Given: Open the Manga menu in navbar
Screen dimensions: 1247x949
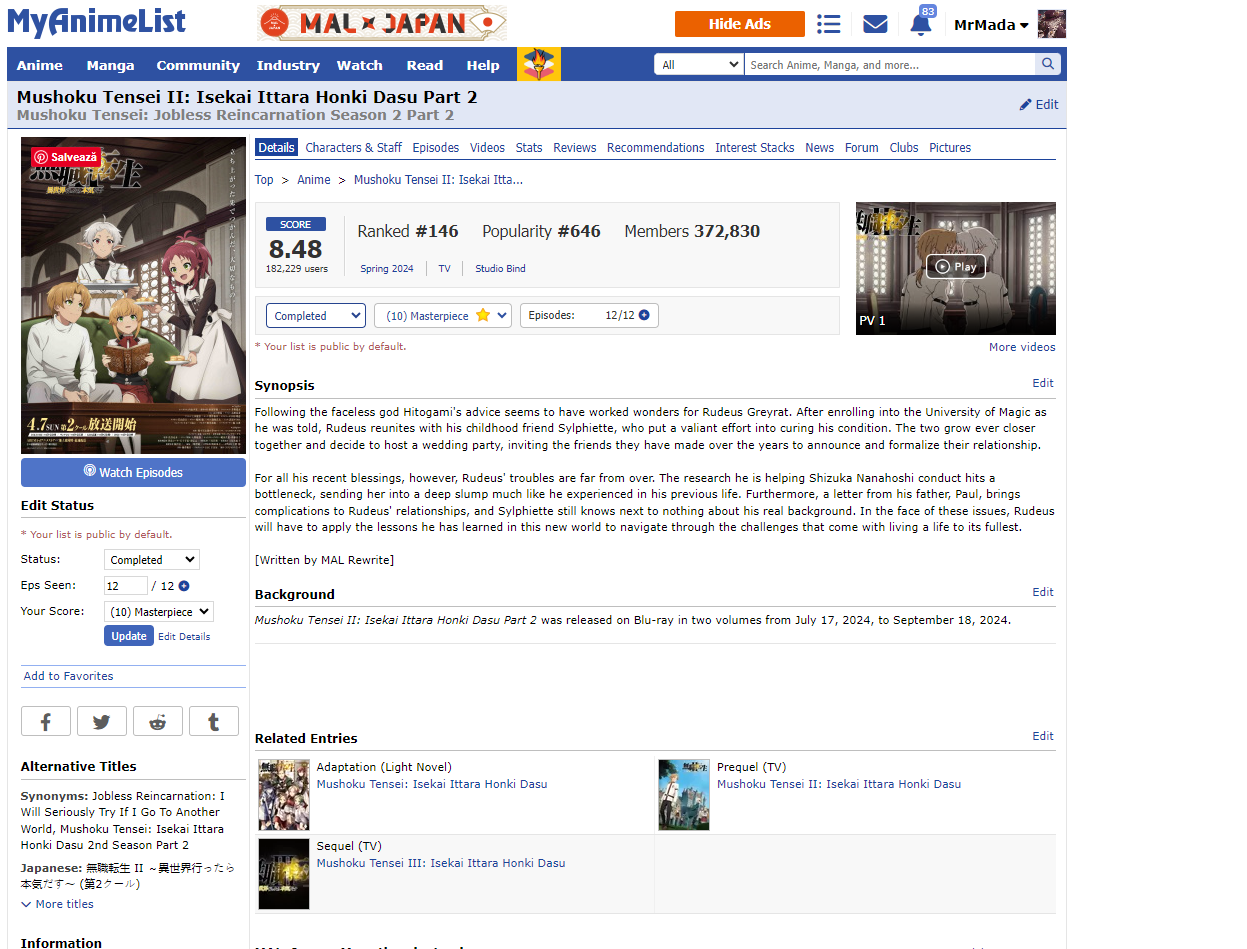Looking at the screenshot, I should (110, 65).
